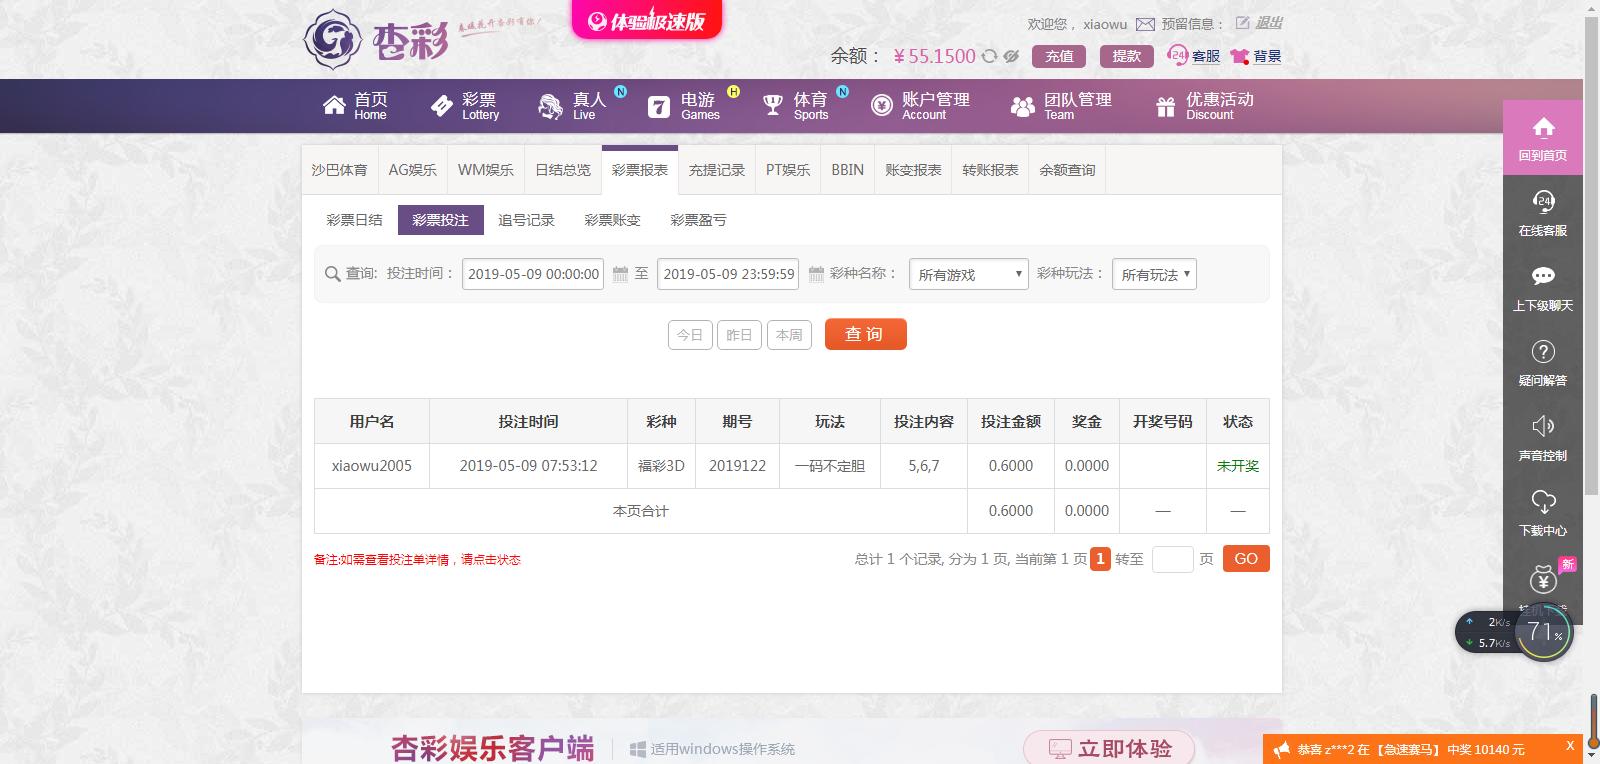This screenshot has width=1600, height=764.
Task: Click the orange 查询 button
Action: [865, 334]
